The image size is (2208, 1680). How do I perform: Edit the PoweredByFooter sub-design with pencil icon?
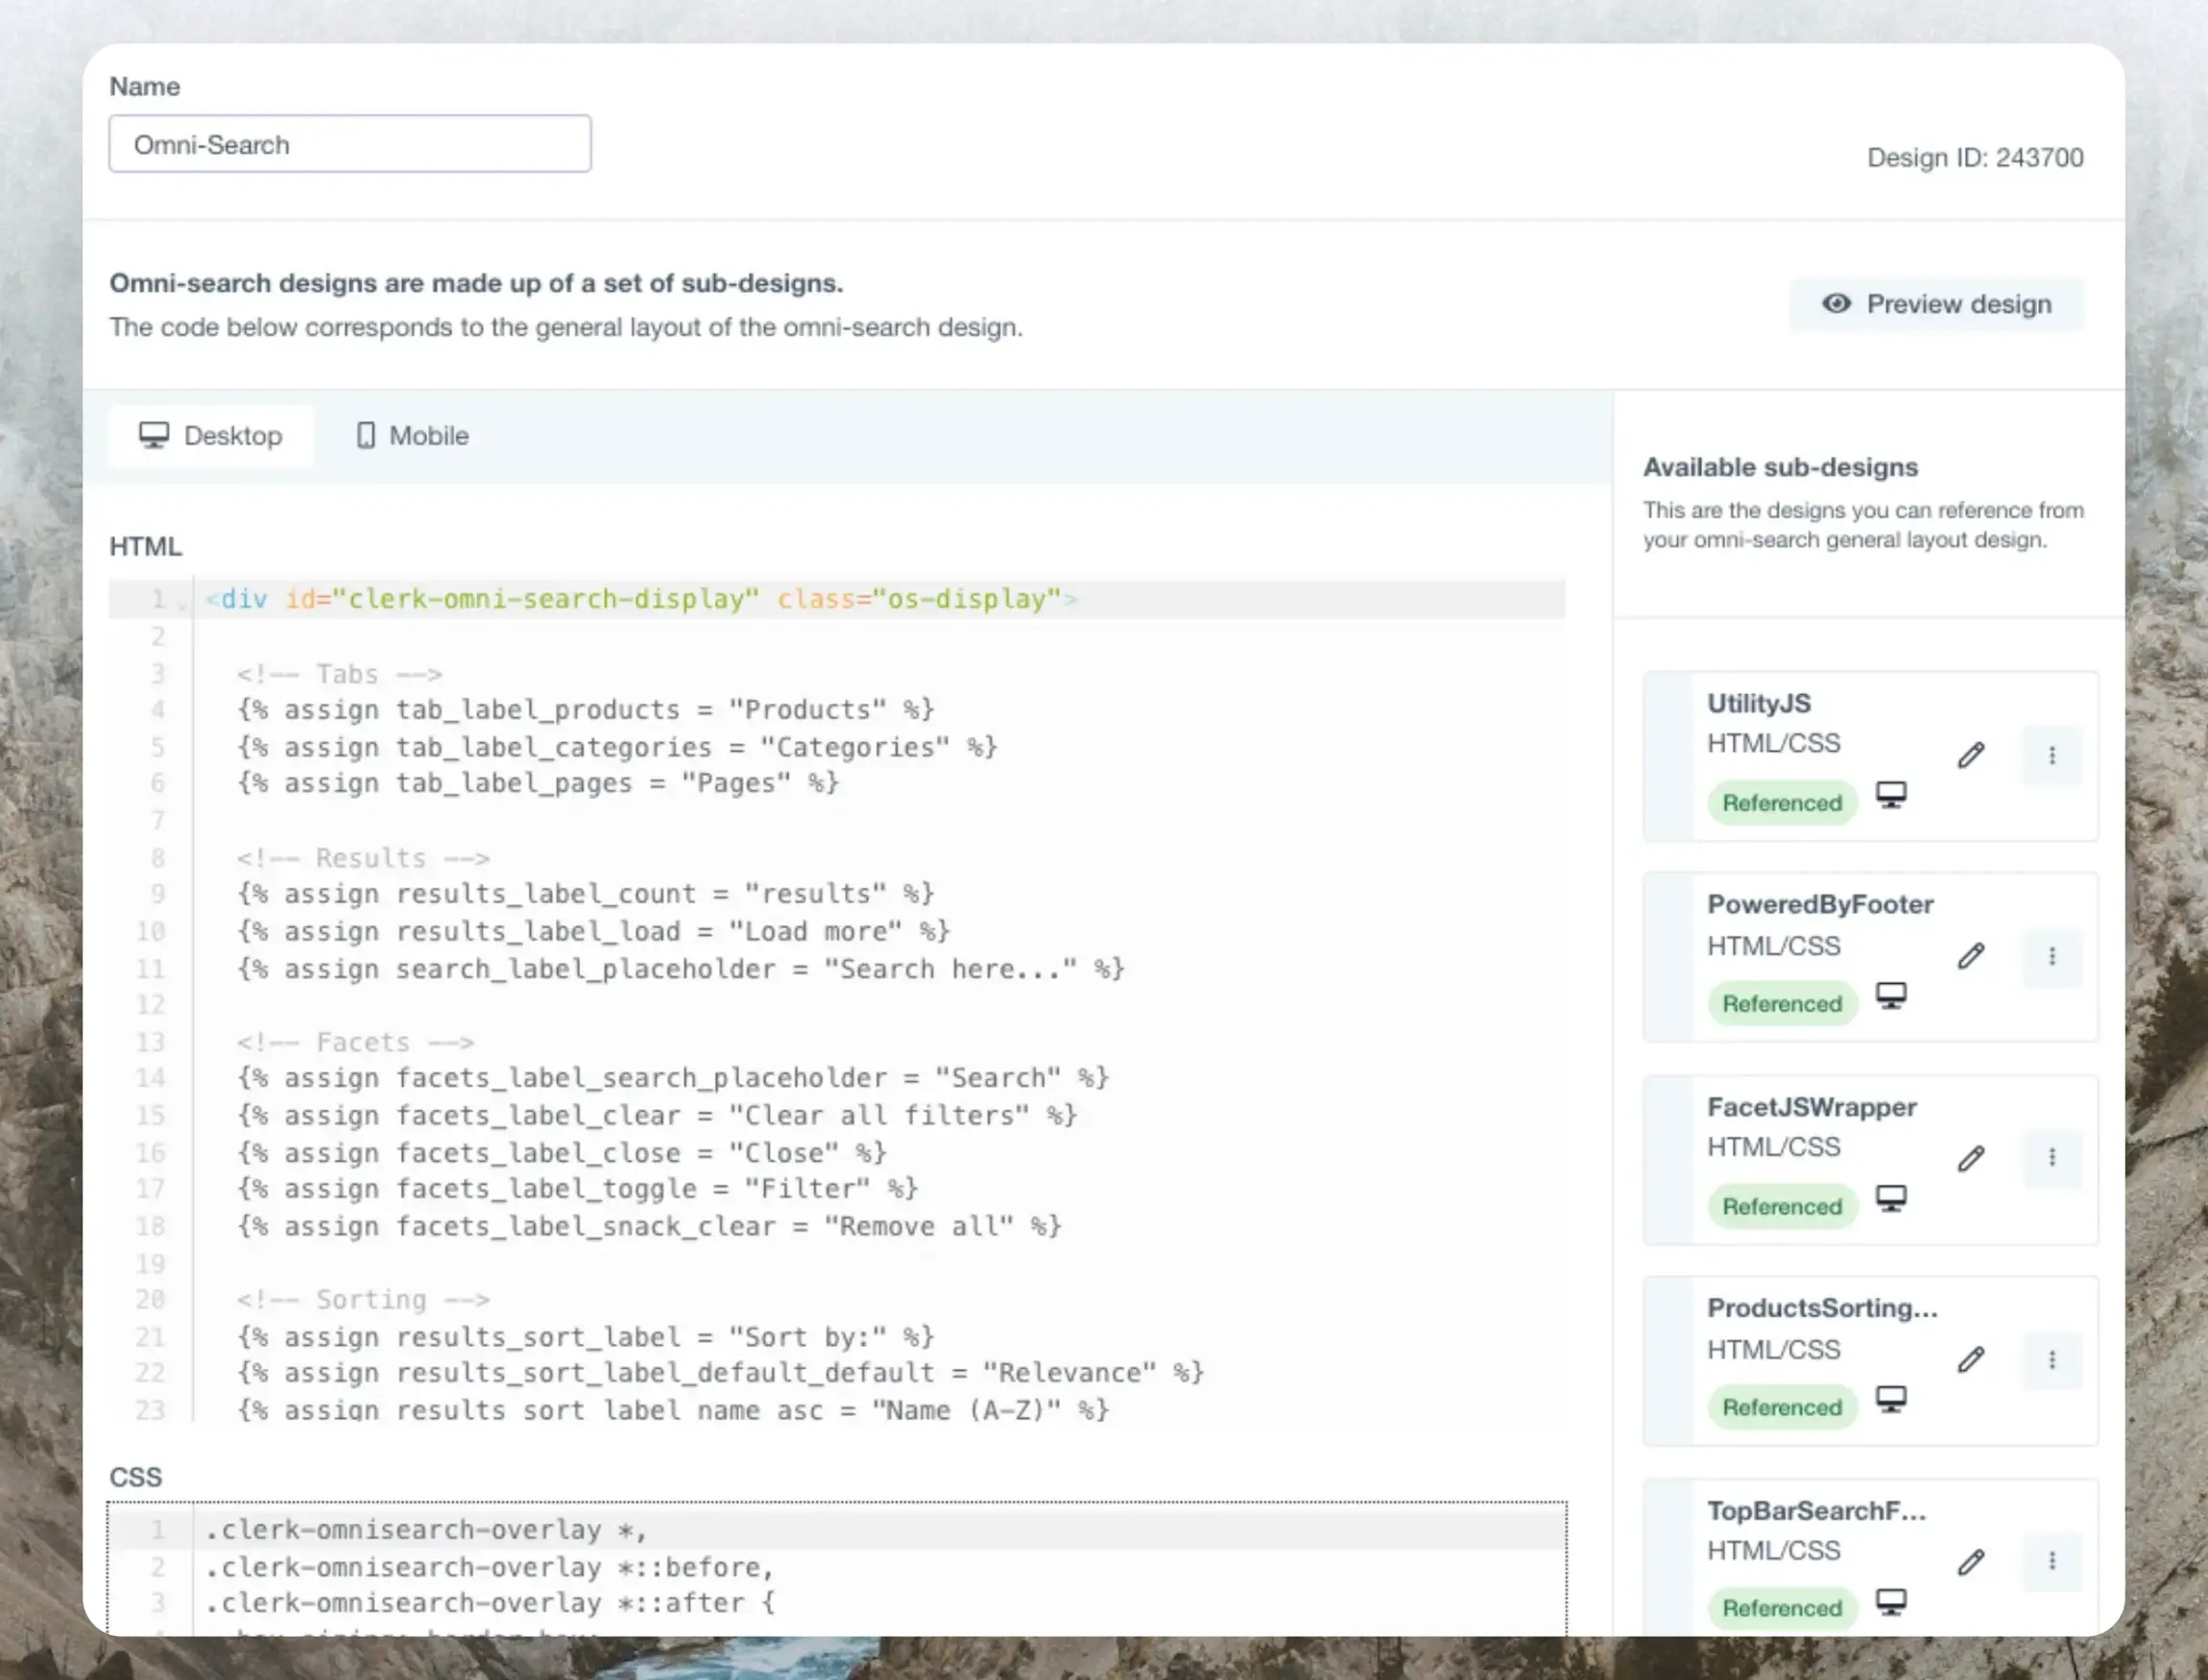point(1970,956)
